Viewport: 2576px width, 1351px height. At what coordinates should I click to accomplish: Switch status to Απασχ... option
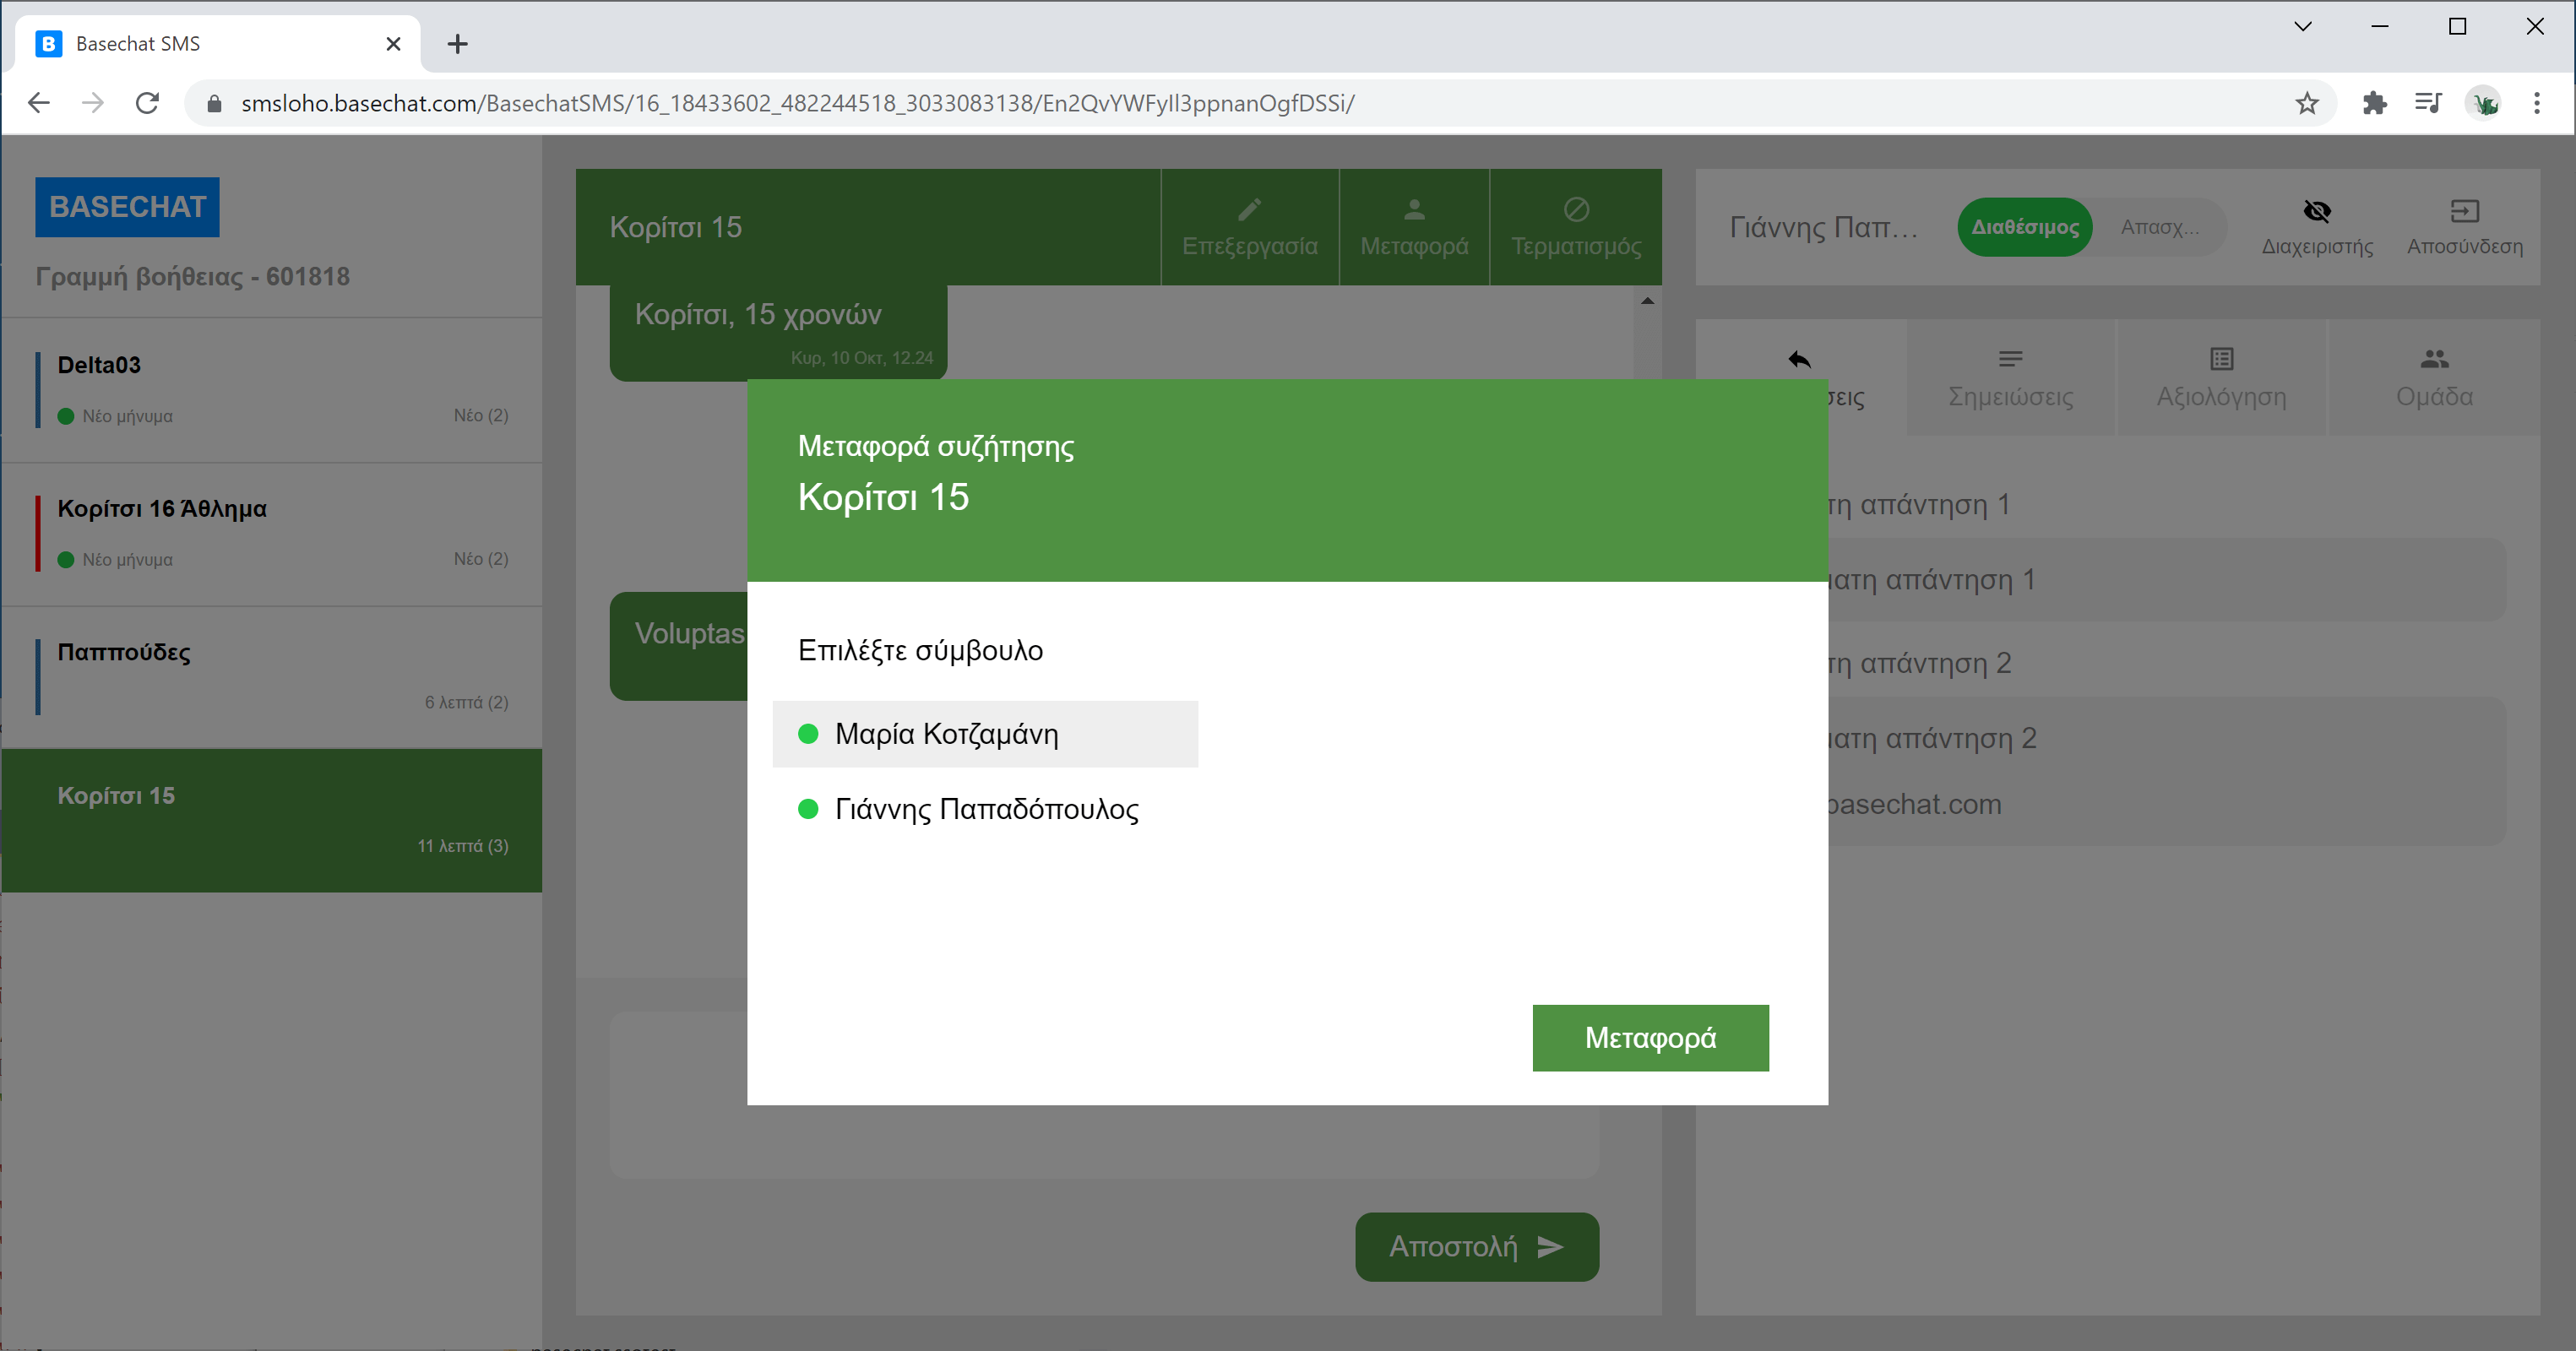point(2159,227)
